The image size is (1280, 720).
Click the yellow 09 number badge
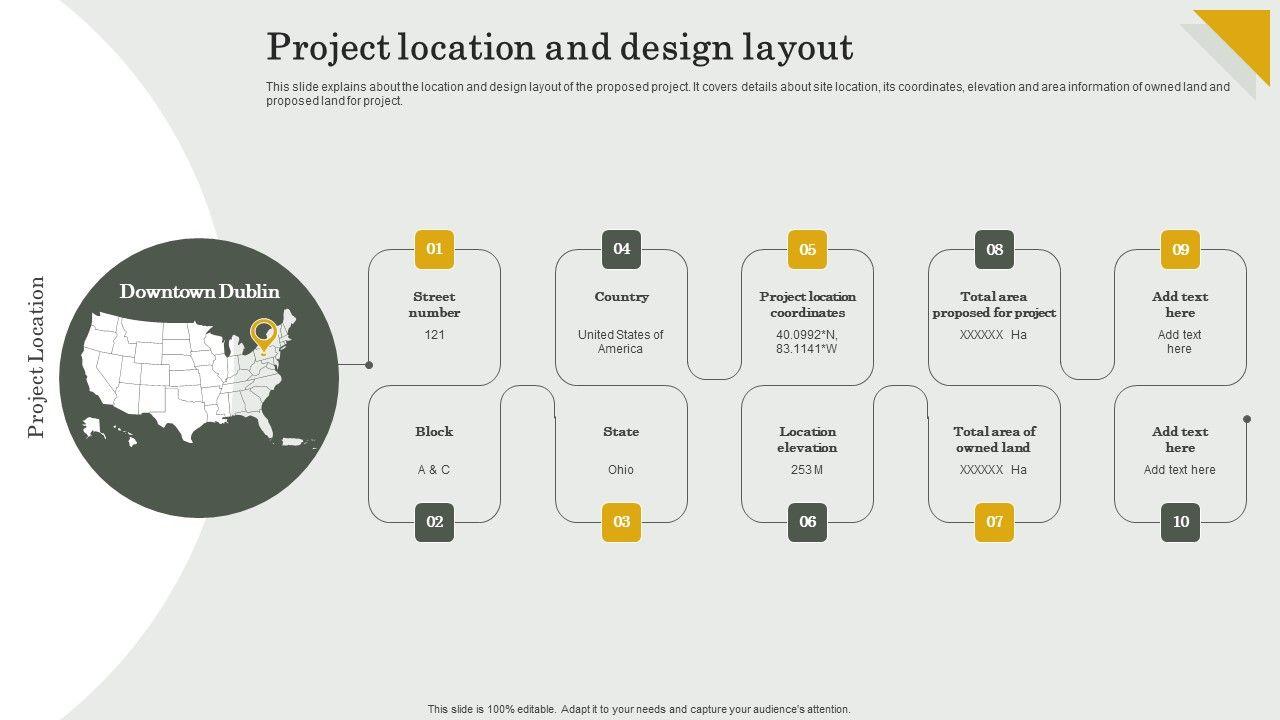pos(1180,249)
